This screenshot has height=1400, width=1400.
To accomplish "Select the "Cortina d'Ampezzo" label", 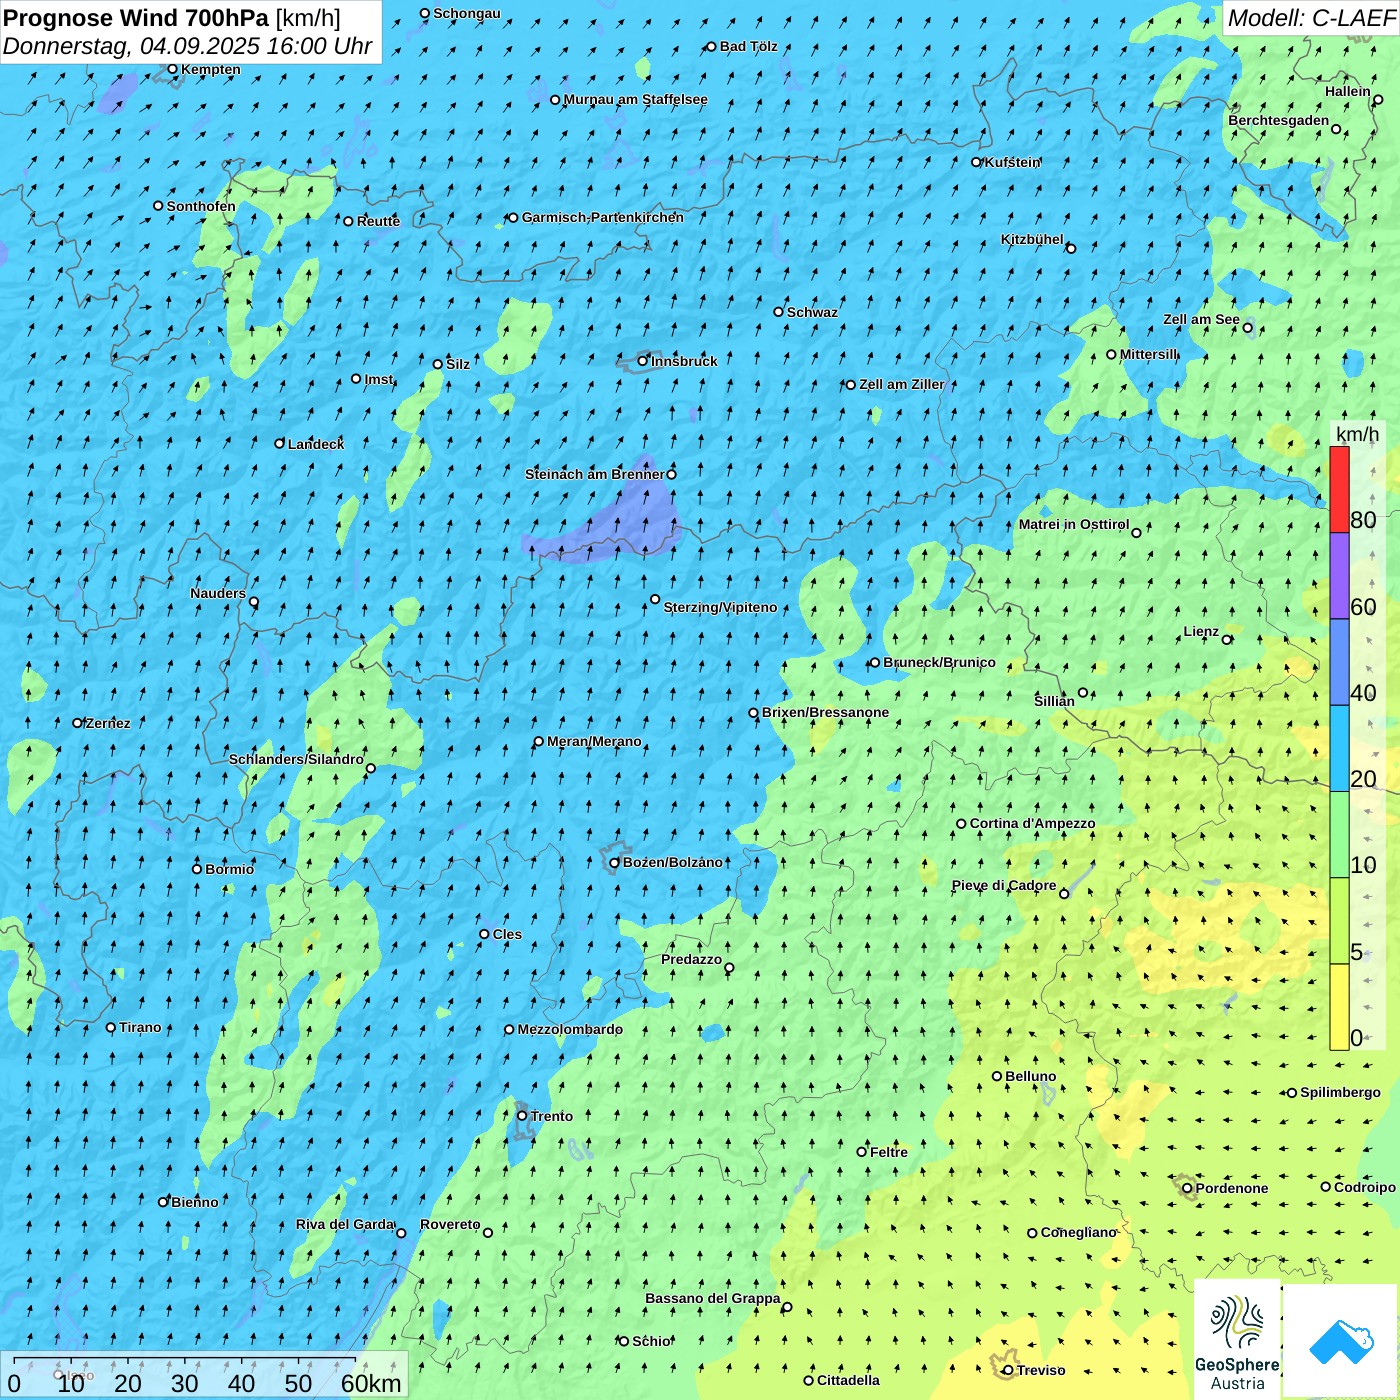I will pos(1032,824).
